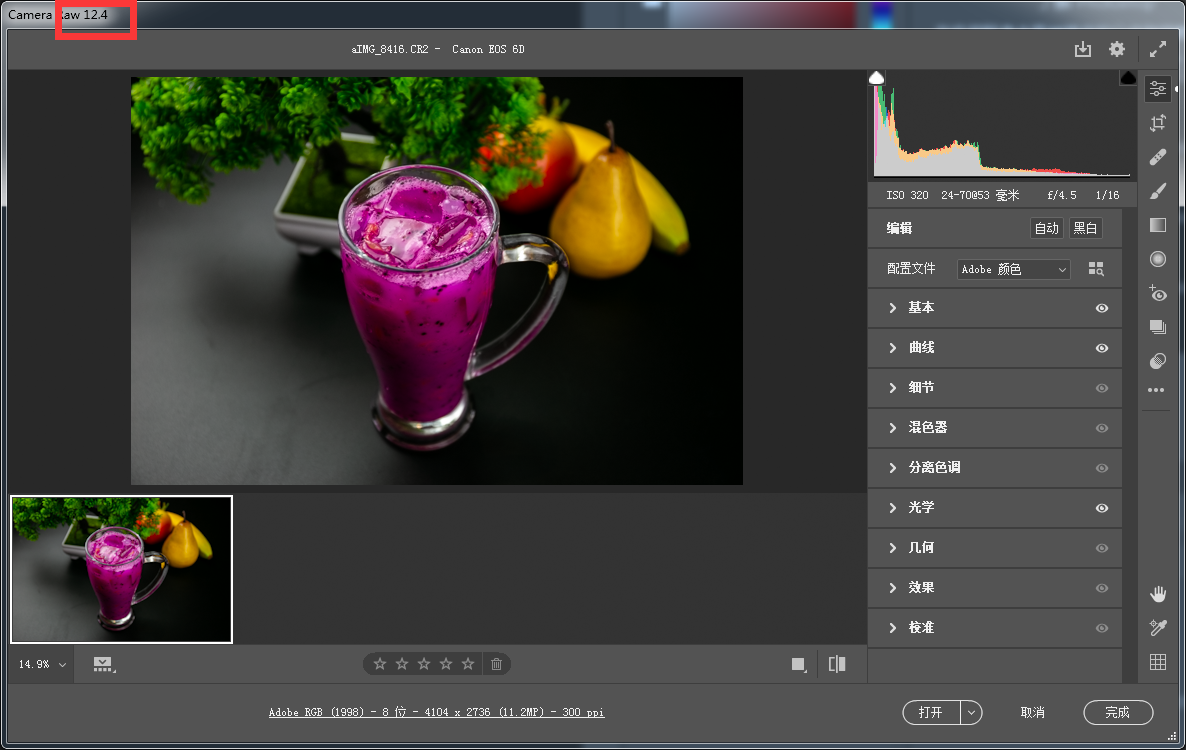Click the 自动 auto adjust button
1186x750 pixels.
1046,228
